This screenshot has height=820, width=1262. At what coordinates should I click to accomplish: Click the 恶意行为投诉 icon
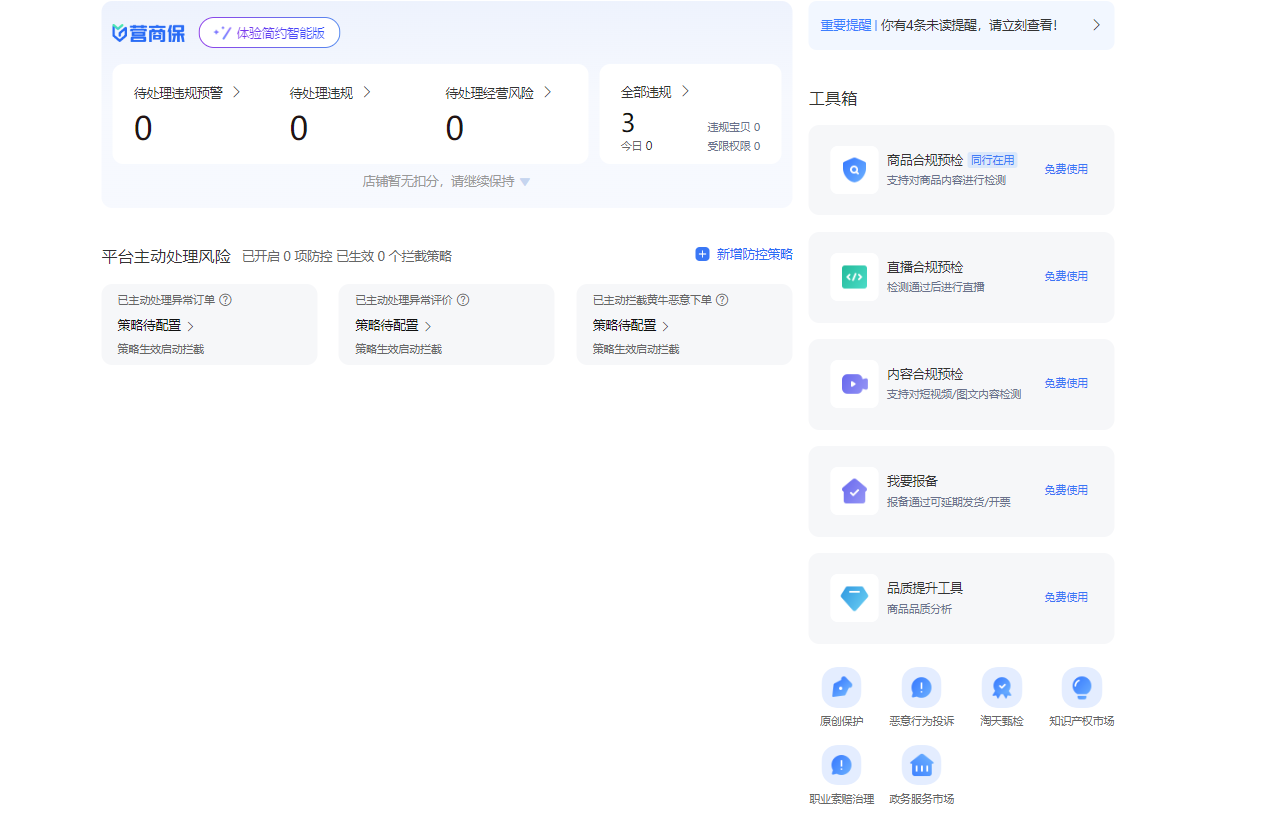[x=921, y=687]
